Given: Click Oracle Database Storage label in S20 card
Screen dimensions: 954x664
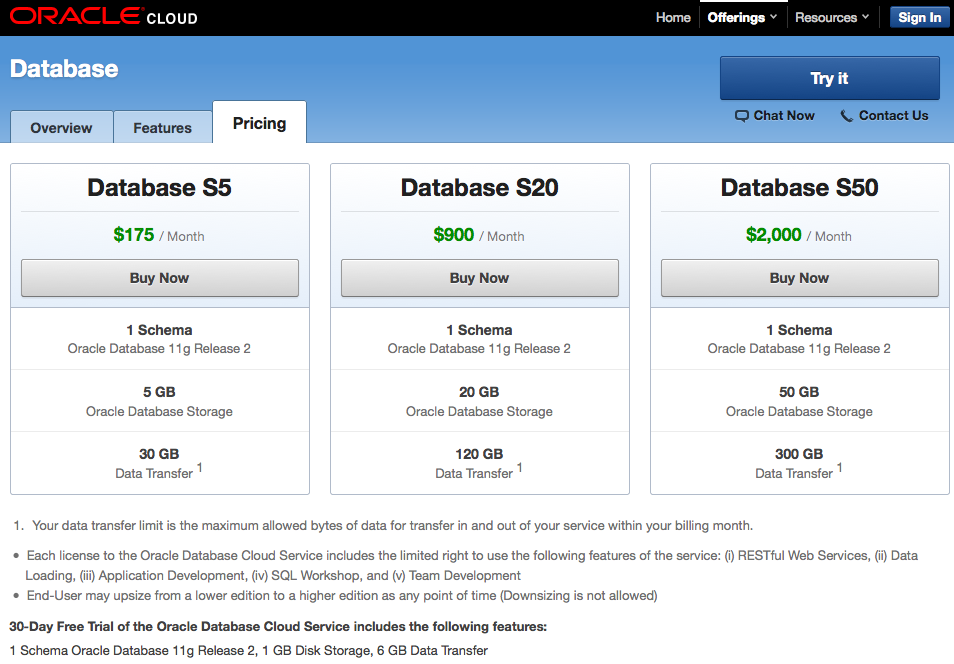Looking at the screenshot, I should (479, 411).
